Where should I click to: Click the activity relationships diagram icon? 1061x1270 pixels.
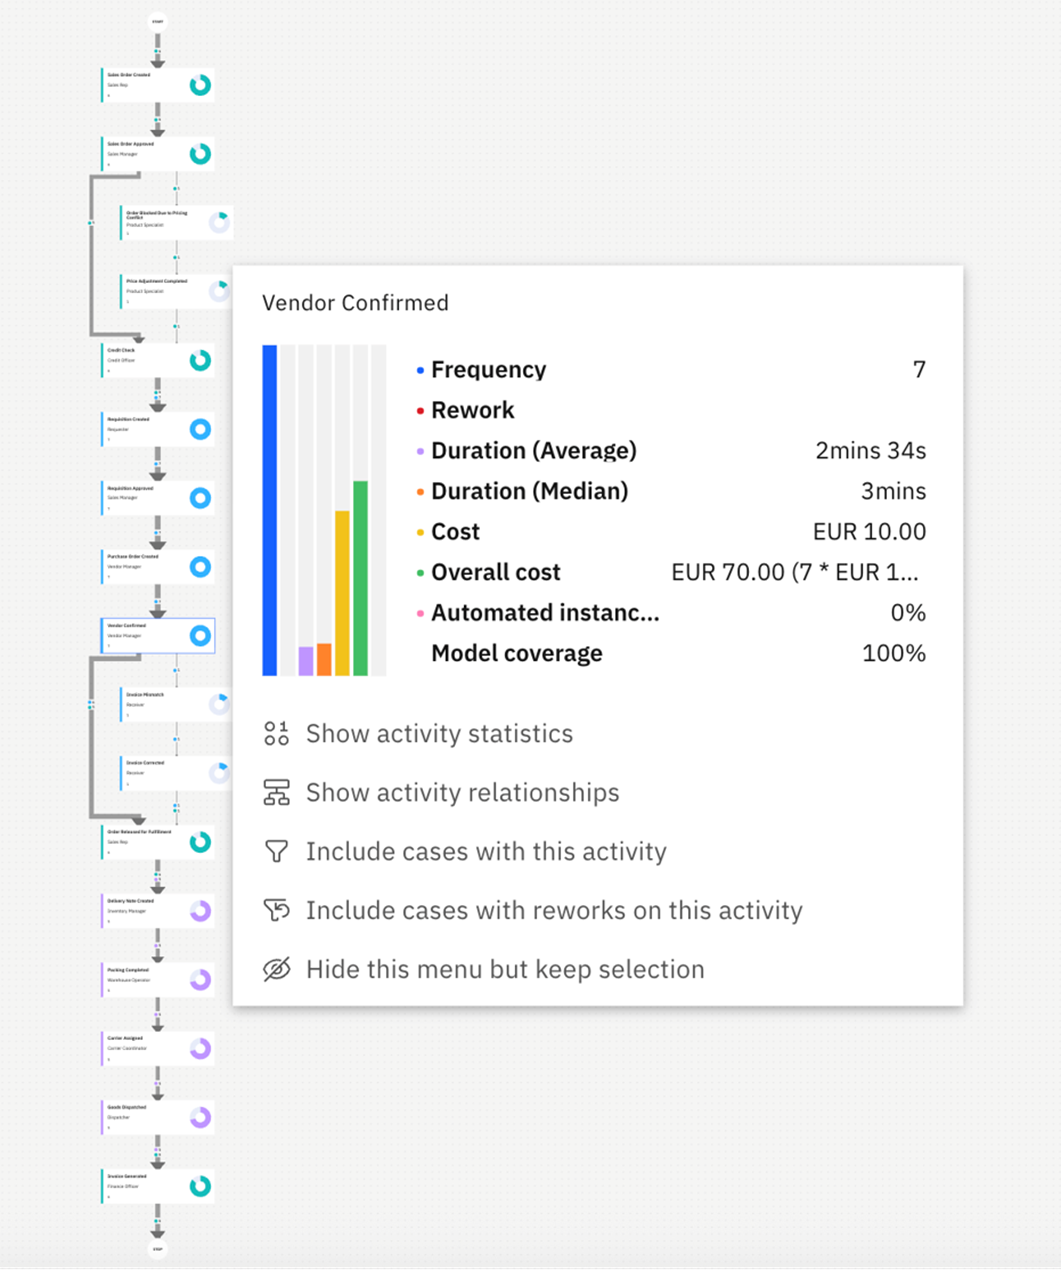(276, 793)
